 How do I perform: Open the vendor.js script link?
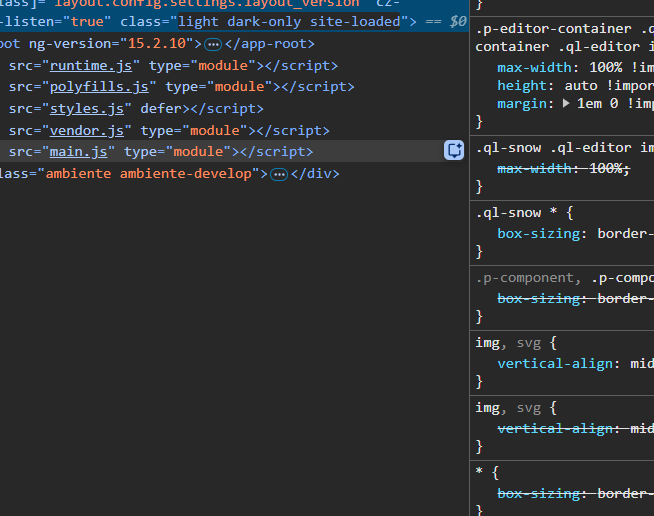87,130
